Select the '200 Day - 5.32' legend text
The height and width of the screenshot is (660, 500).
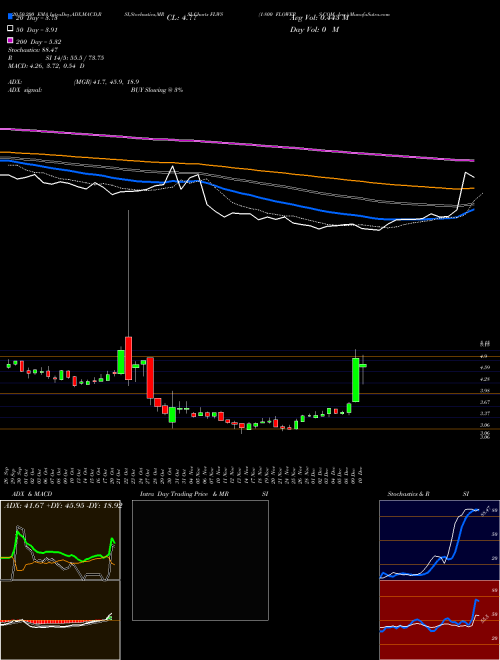(39, 42)
